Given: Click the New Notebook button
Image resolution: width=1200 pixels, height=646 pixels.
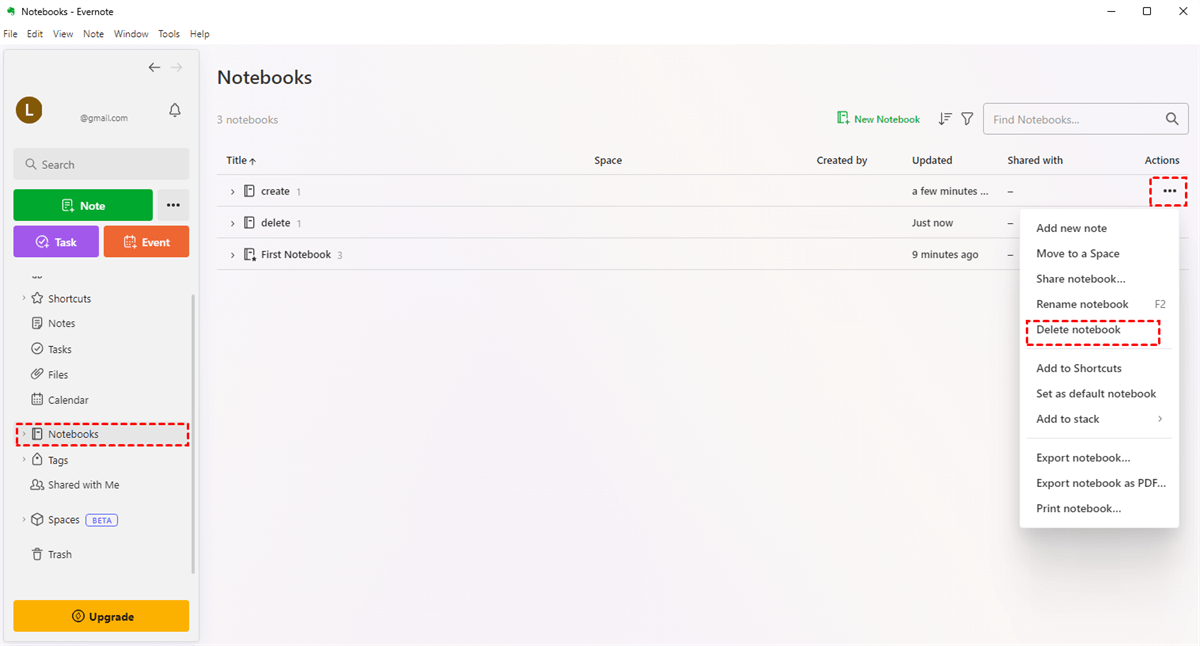Looking at the screenshot, I should pyautogui.click(x=878, y=119).
